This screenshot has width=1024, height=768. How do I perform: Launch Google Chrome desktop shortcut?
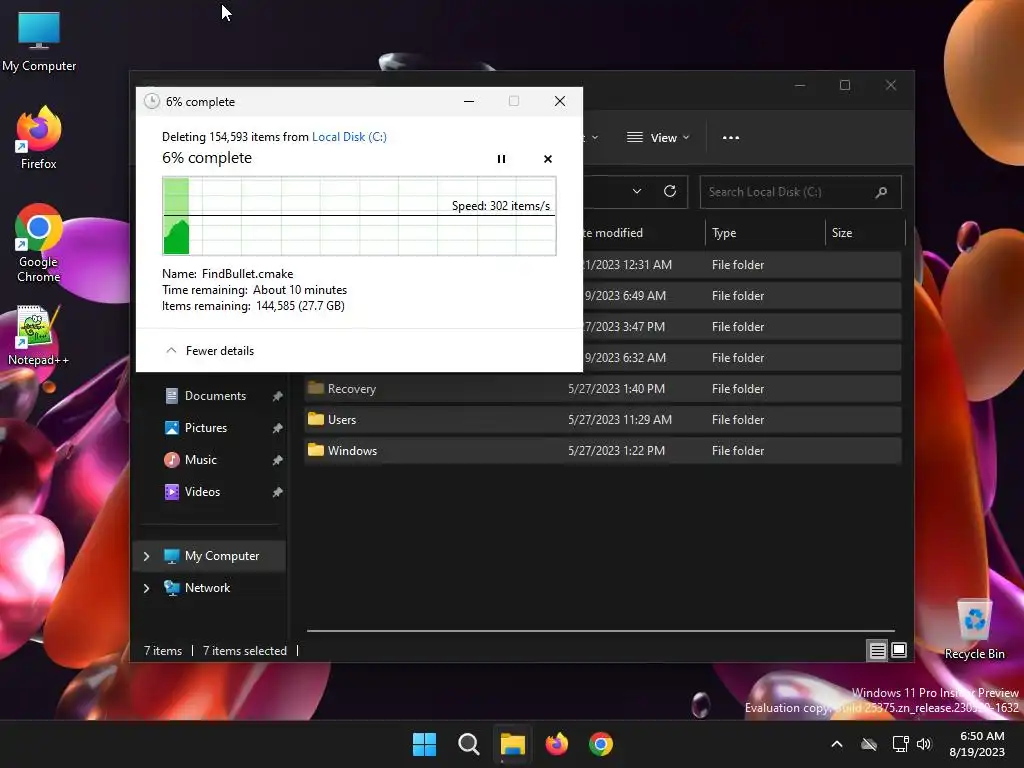tap(39, 243)
